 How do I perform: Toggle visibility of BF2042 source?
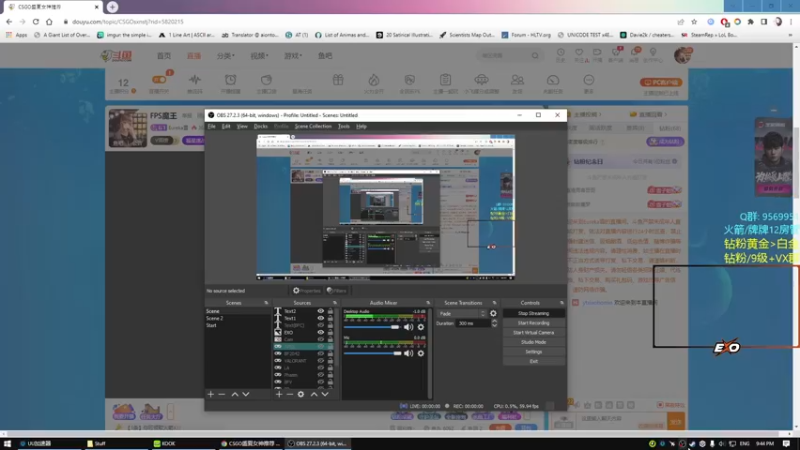coord(320,354)
